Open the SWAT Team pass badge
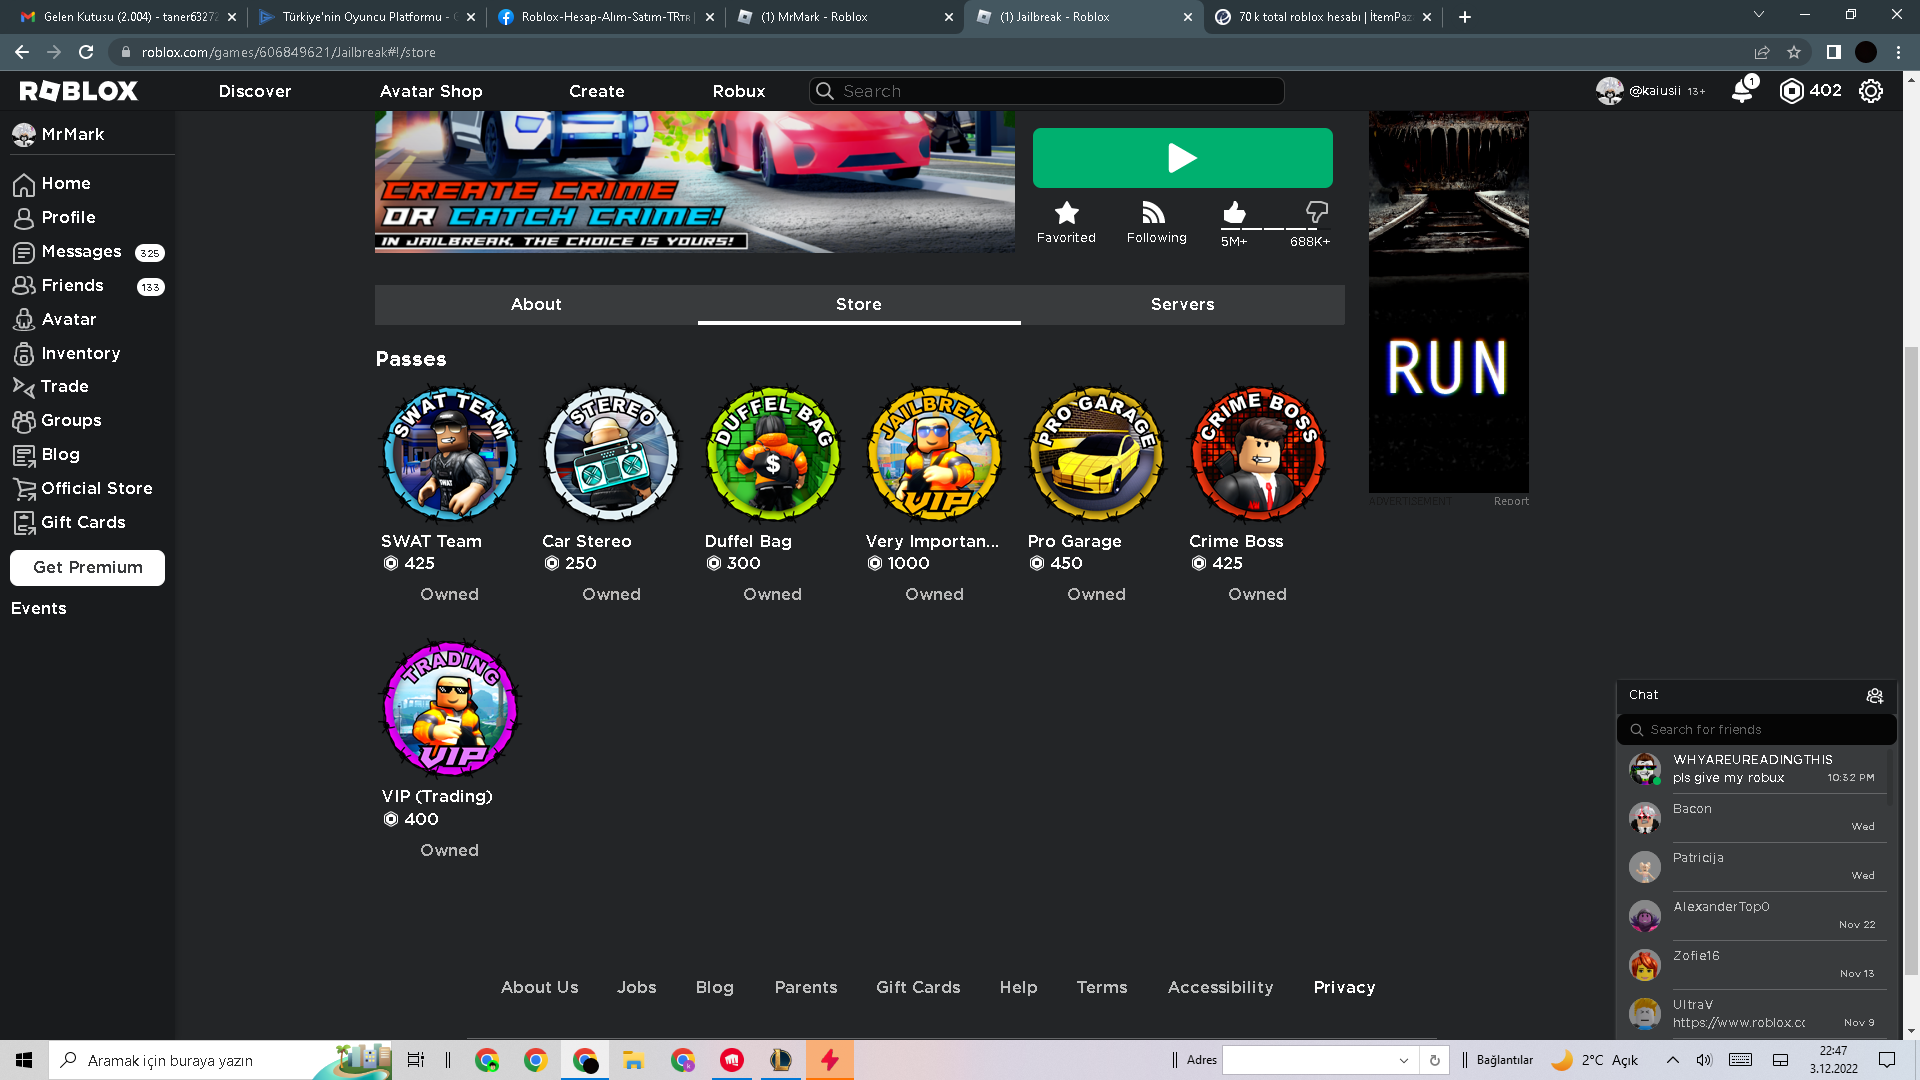This screenshot has height=1080, width=1920. point(450,453)
